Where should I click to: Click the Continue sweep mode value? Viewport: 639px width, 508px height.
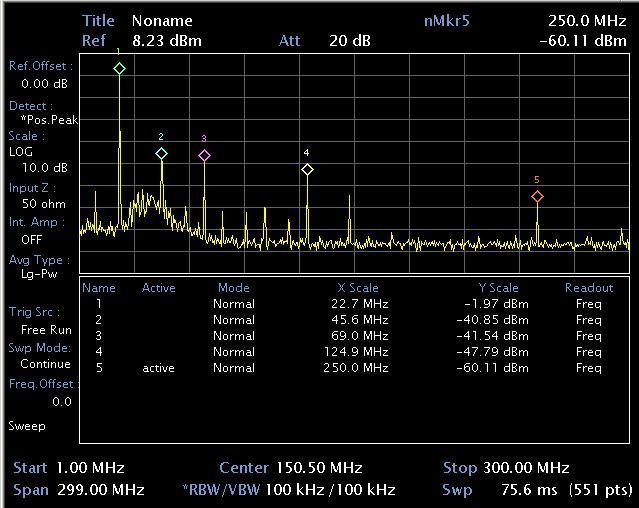pyautogui.click(x=46, y=364)
